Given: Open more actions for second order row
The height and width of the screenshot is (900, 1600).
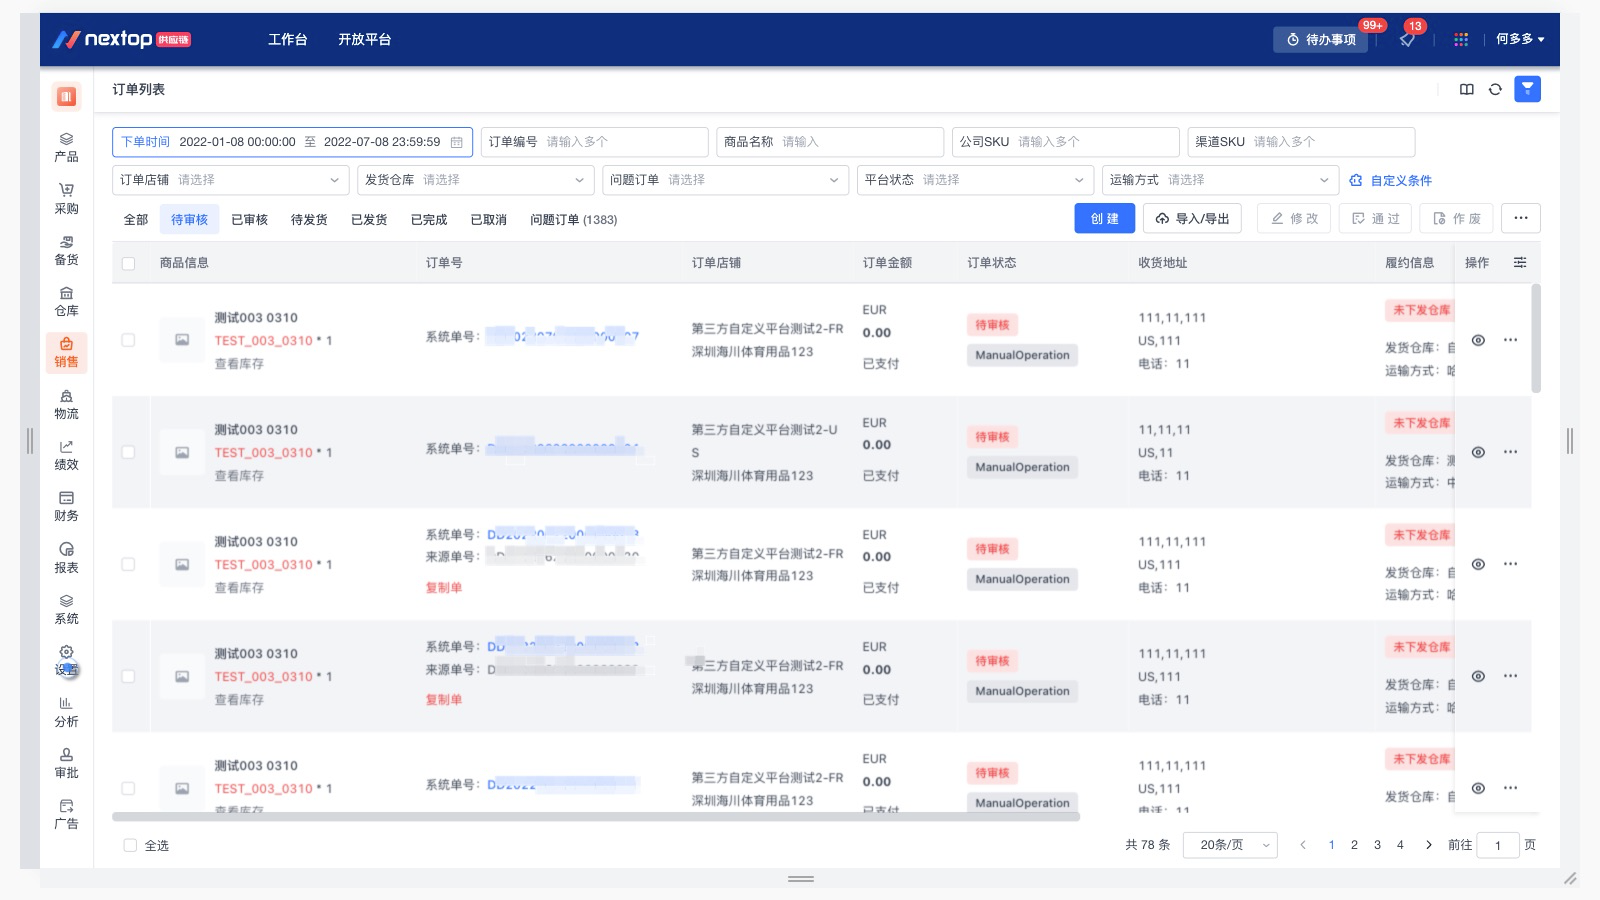Looking at the screenshot, I should click(1510, 452).
